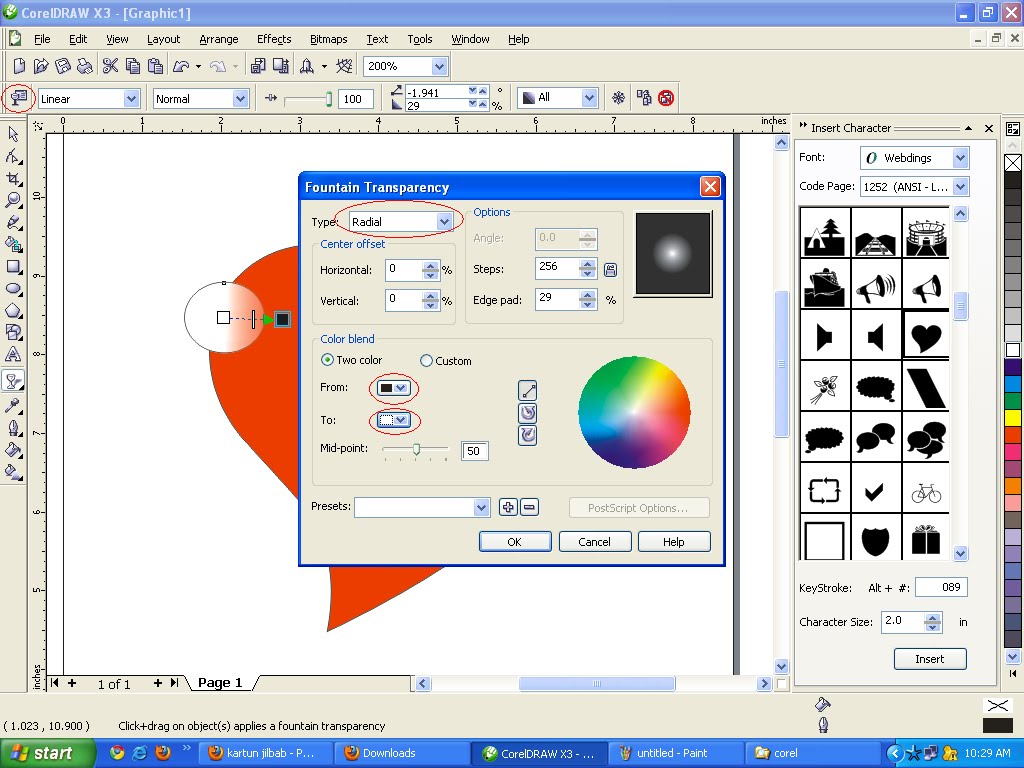This screenshot has height=768, width=1024.
Task: Switch to the Page 1 tab
Action: [x=220, y=682]
